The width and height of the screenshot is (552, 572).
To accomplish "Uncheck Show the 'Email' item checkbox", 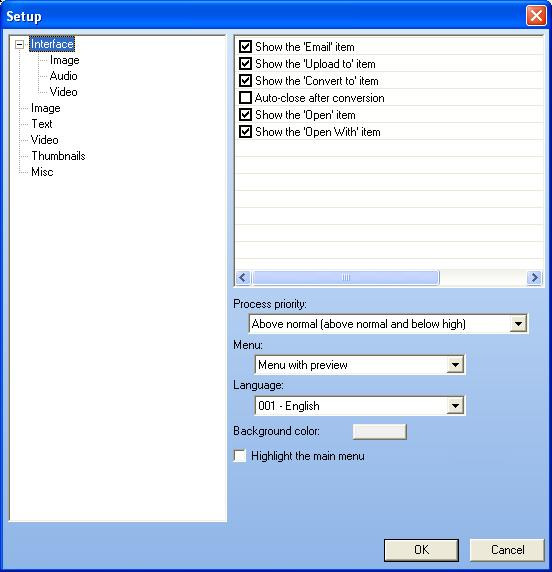I will 245,47.
